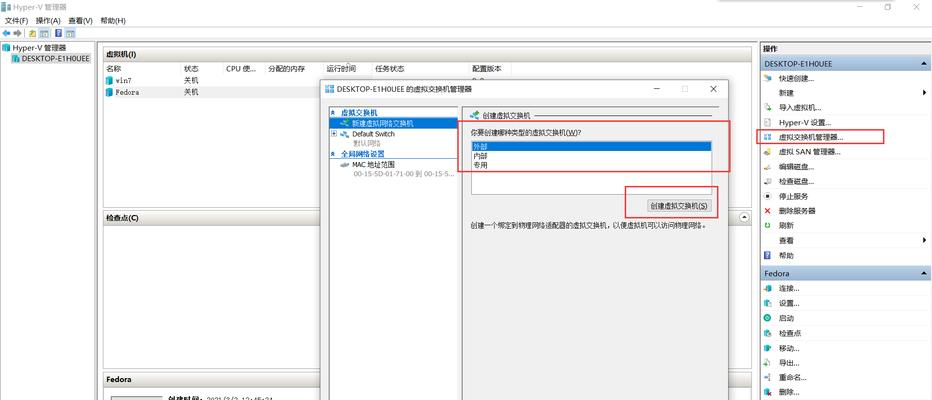932x400 pixels.
Task: Click the 导入虚拟机... action link
Action: pyautogui.click(x=800, y=108)
